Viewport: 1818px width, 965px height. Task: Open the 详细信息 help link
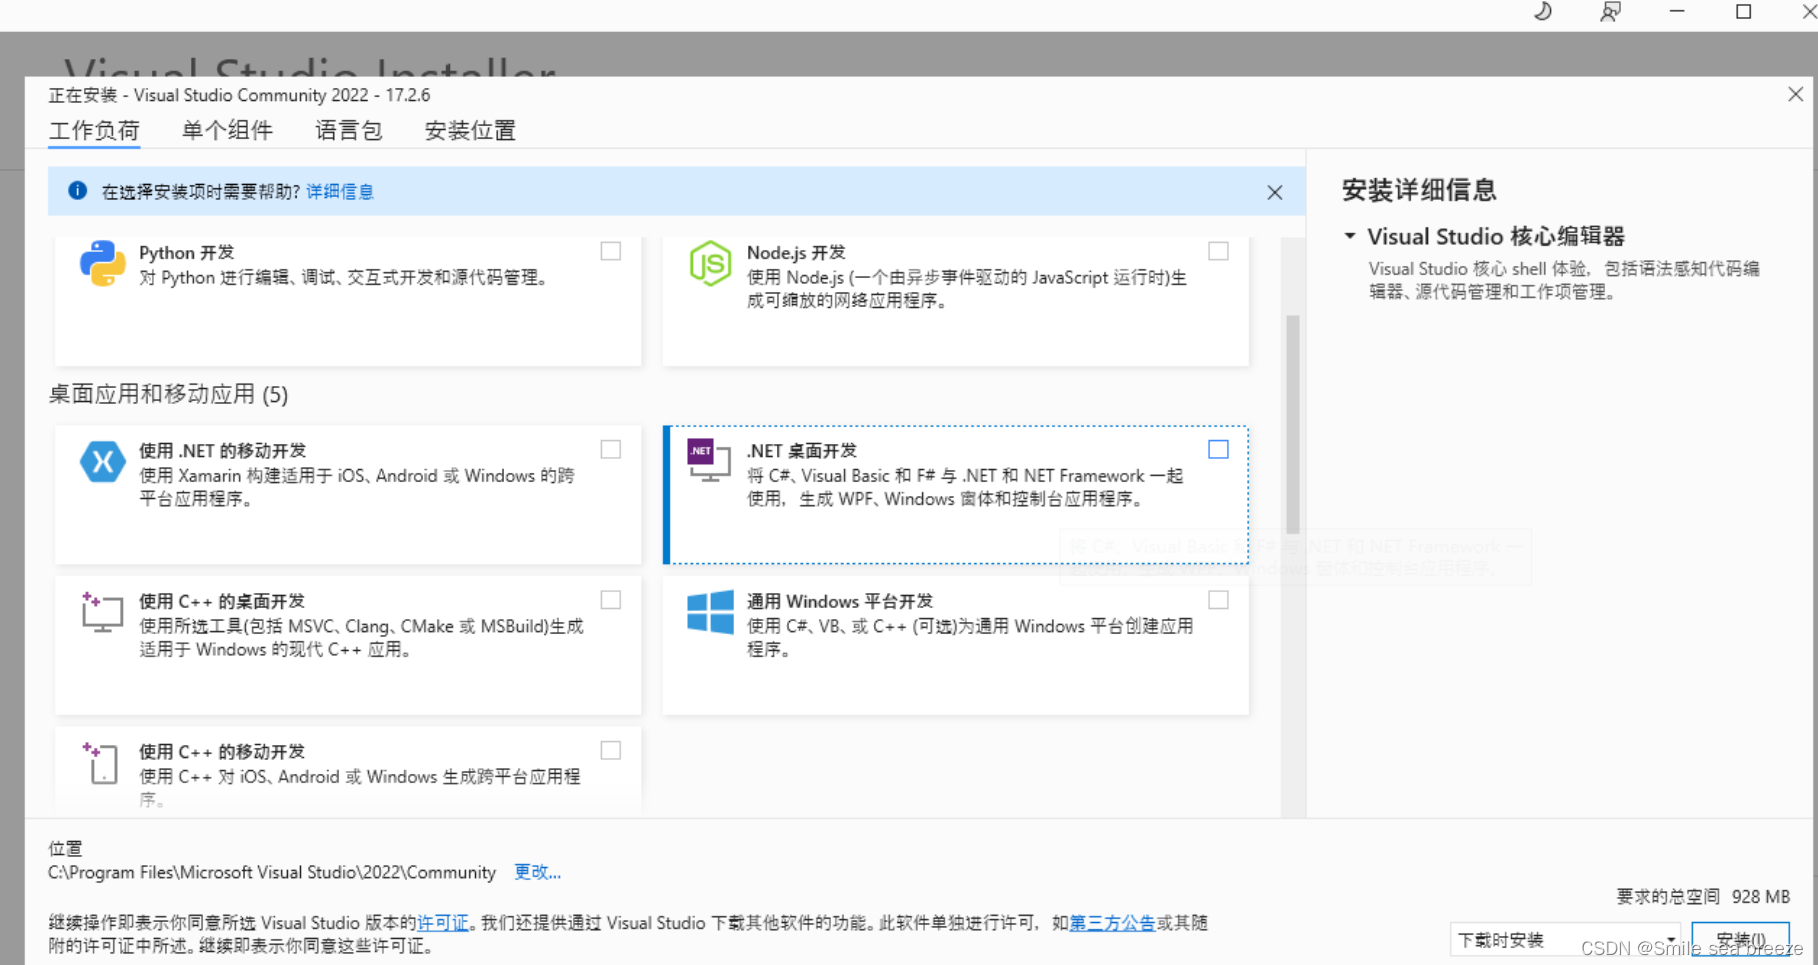(340, 191)
